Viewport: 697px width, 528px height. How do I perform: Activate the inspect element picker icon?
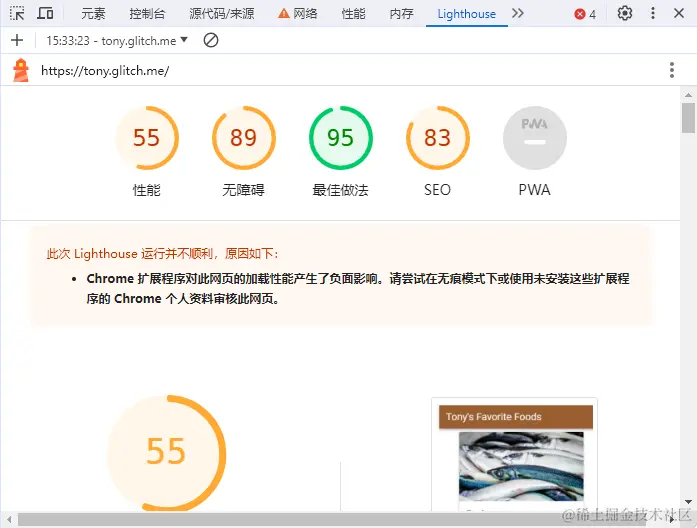coord(17,13)
